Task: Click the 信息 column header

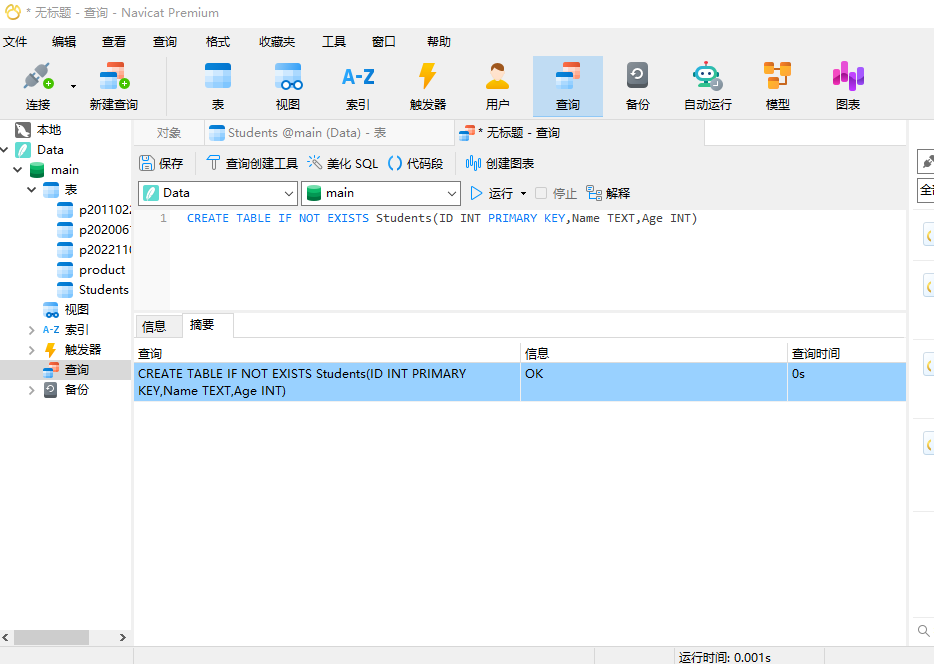Action: point(653,353)
